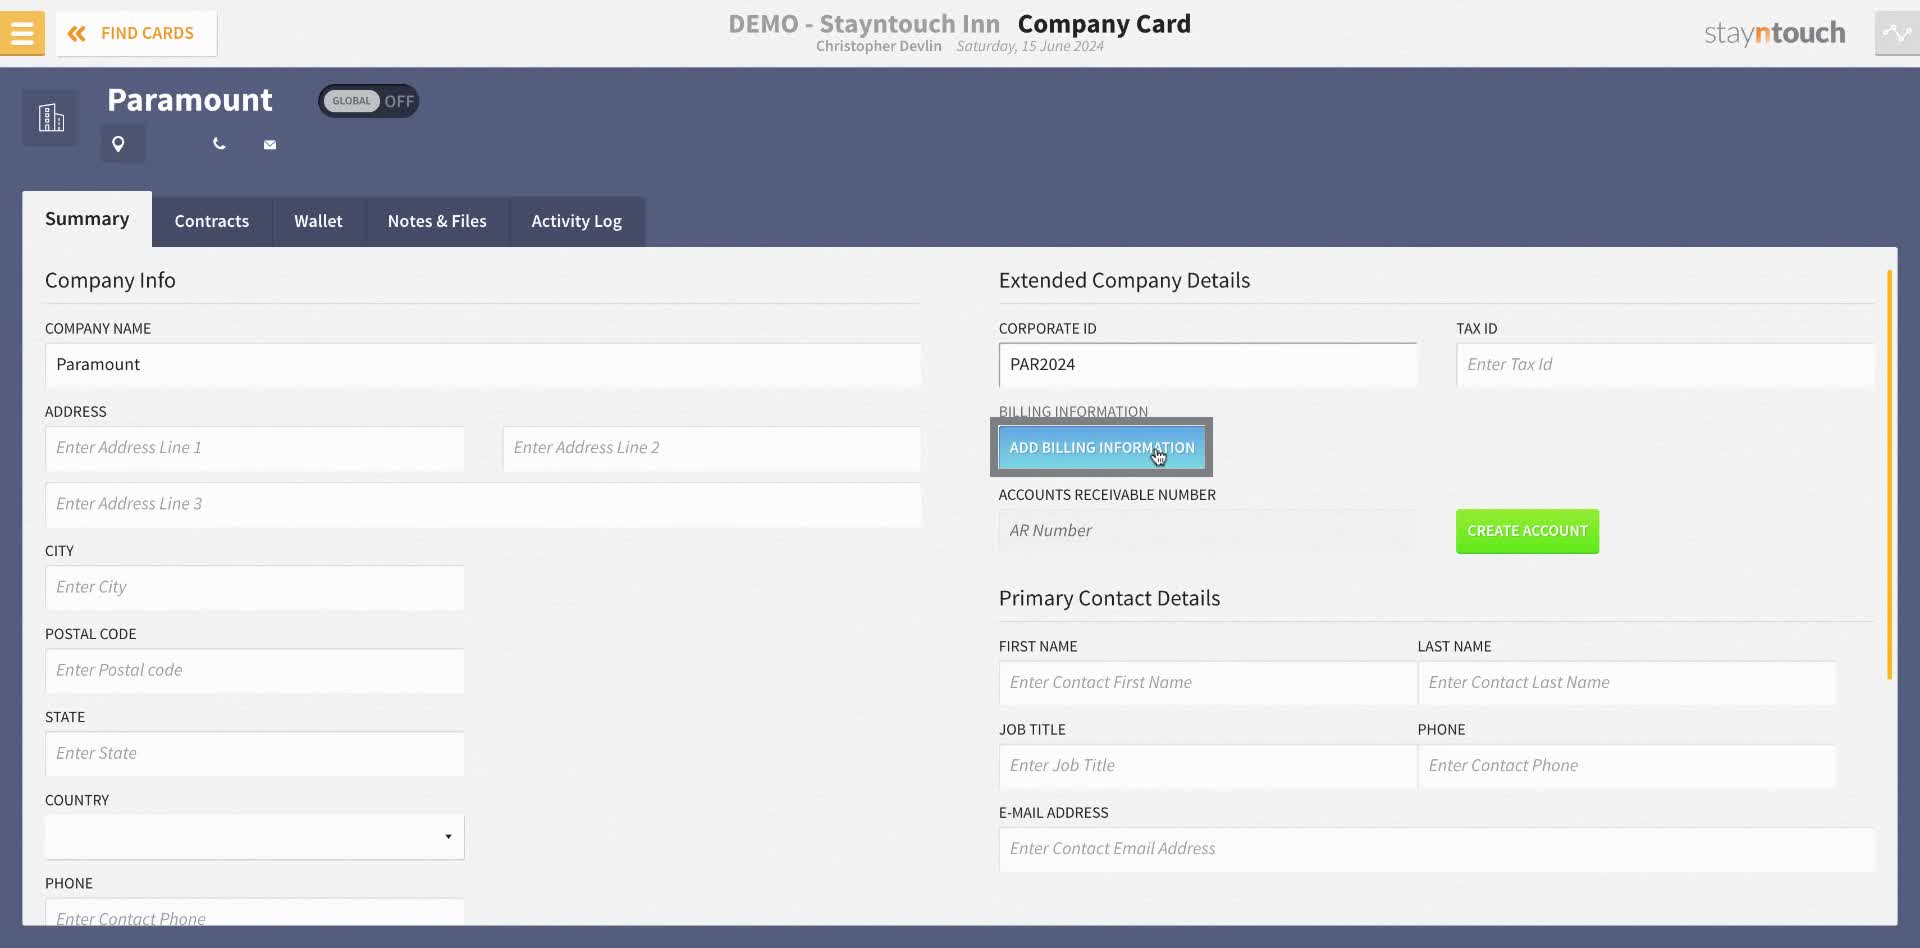The image size is (1920, 948).
Task: Click the orange vertical scrollbar
Action: pos(1889,474)
